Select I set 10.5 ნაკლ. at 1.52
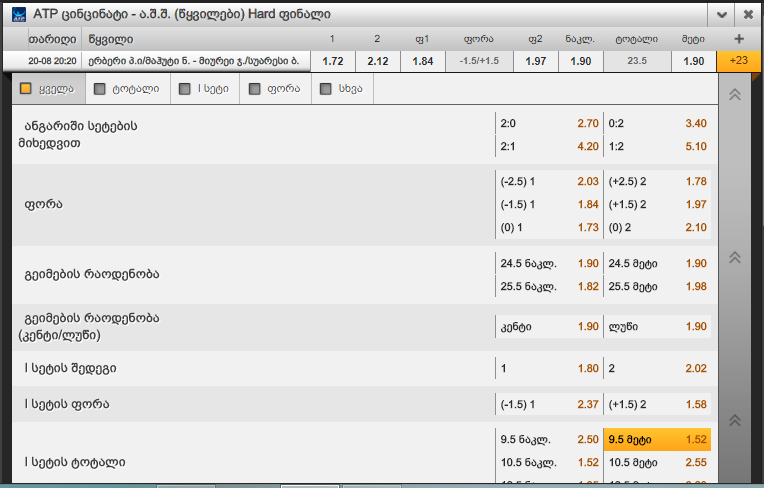The image size is (764, 488). pyautogui.click(x=549, y=462)
